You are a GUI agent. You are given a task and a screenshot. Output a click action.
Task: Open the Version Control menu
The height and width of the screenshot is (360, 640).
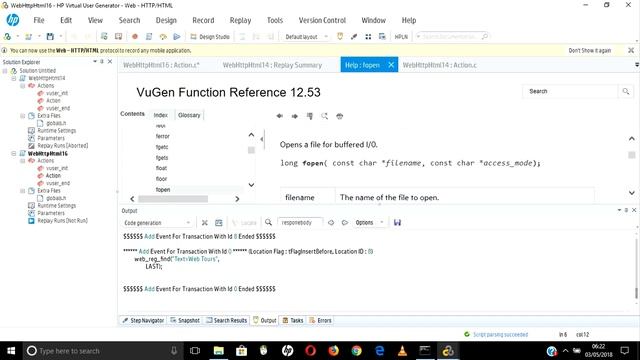322,20
